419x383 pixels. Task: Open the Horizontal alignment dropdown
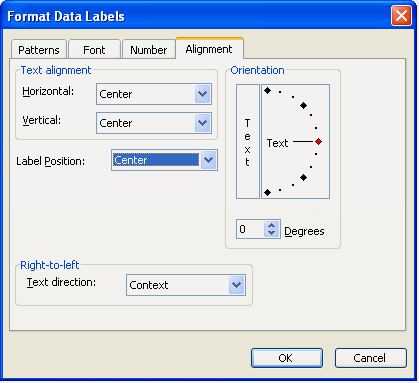click(202, 94)
